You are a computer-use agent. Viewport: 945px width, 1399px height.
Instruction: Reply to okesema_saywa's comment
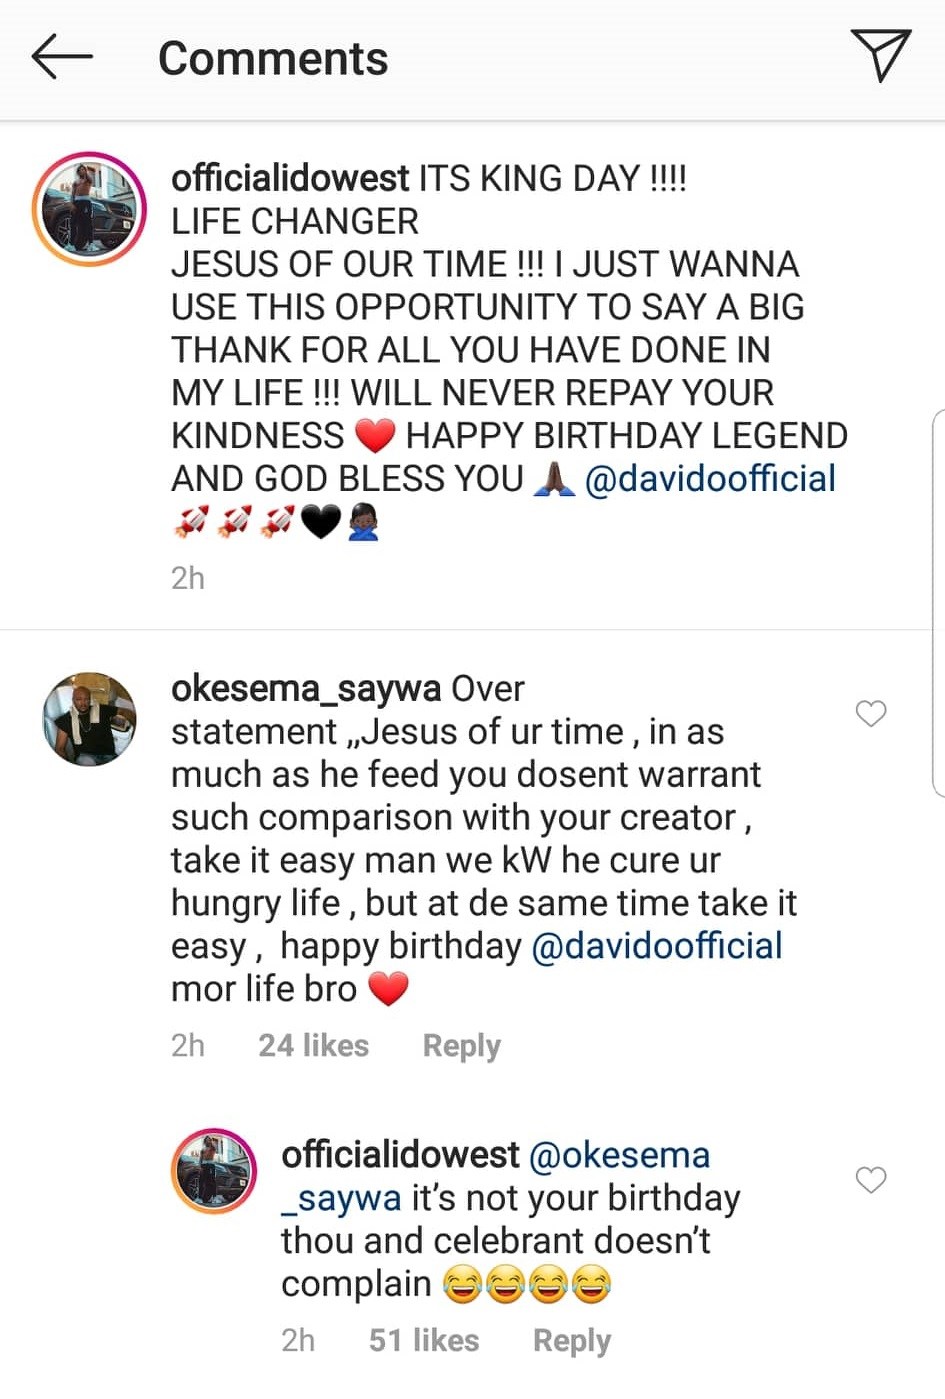click(461, 1046)
